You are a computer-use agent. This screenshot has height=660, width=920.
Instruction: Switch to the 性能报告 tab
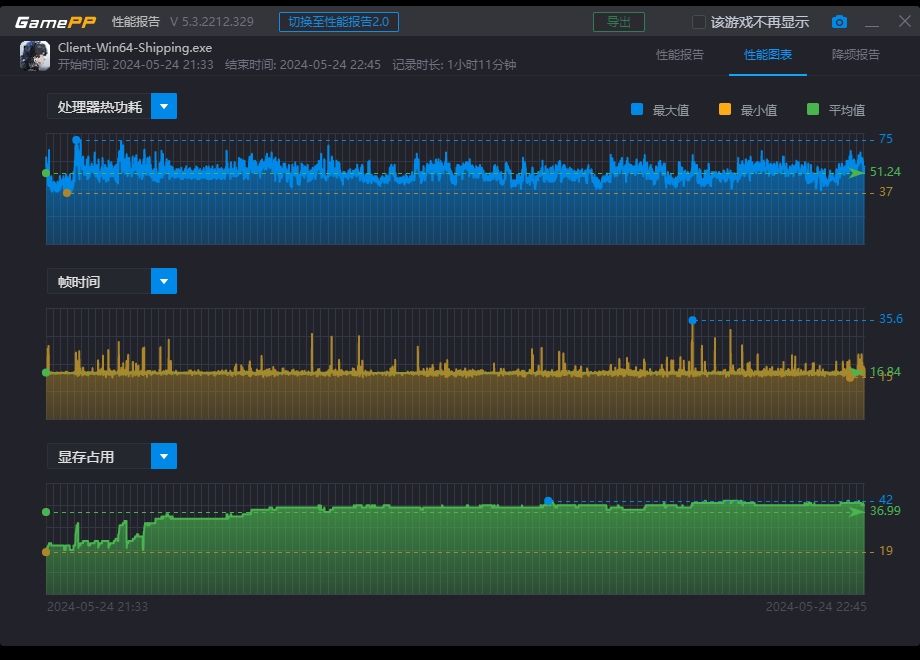coord(680,55)
